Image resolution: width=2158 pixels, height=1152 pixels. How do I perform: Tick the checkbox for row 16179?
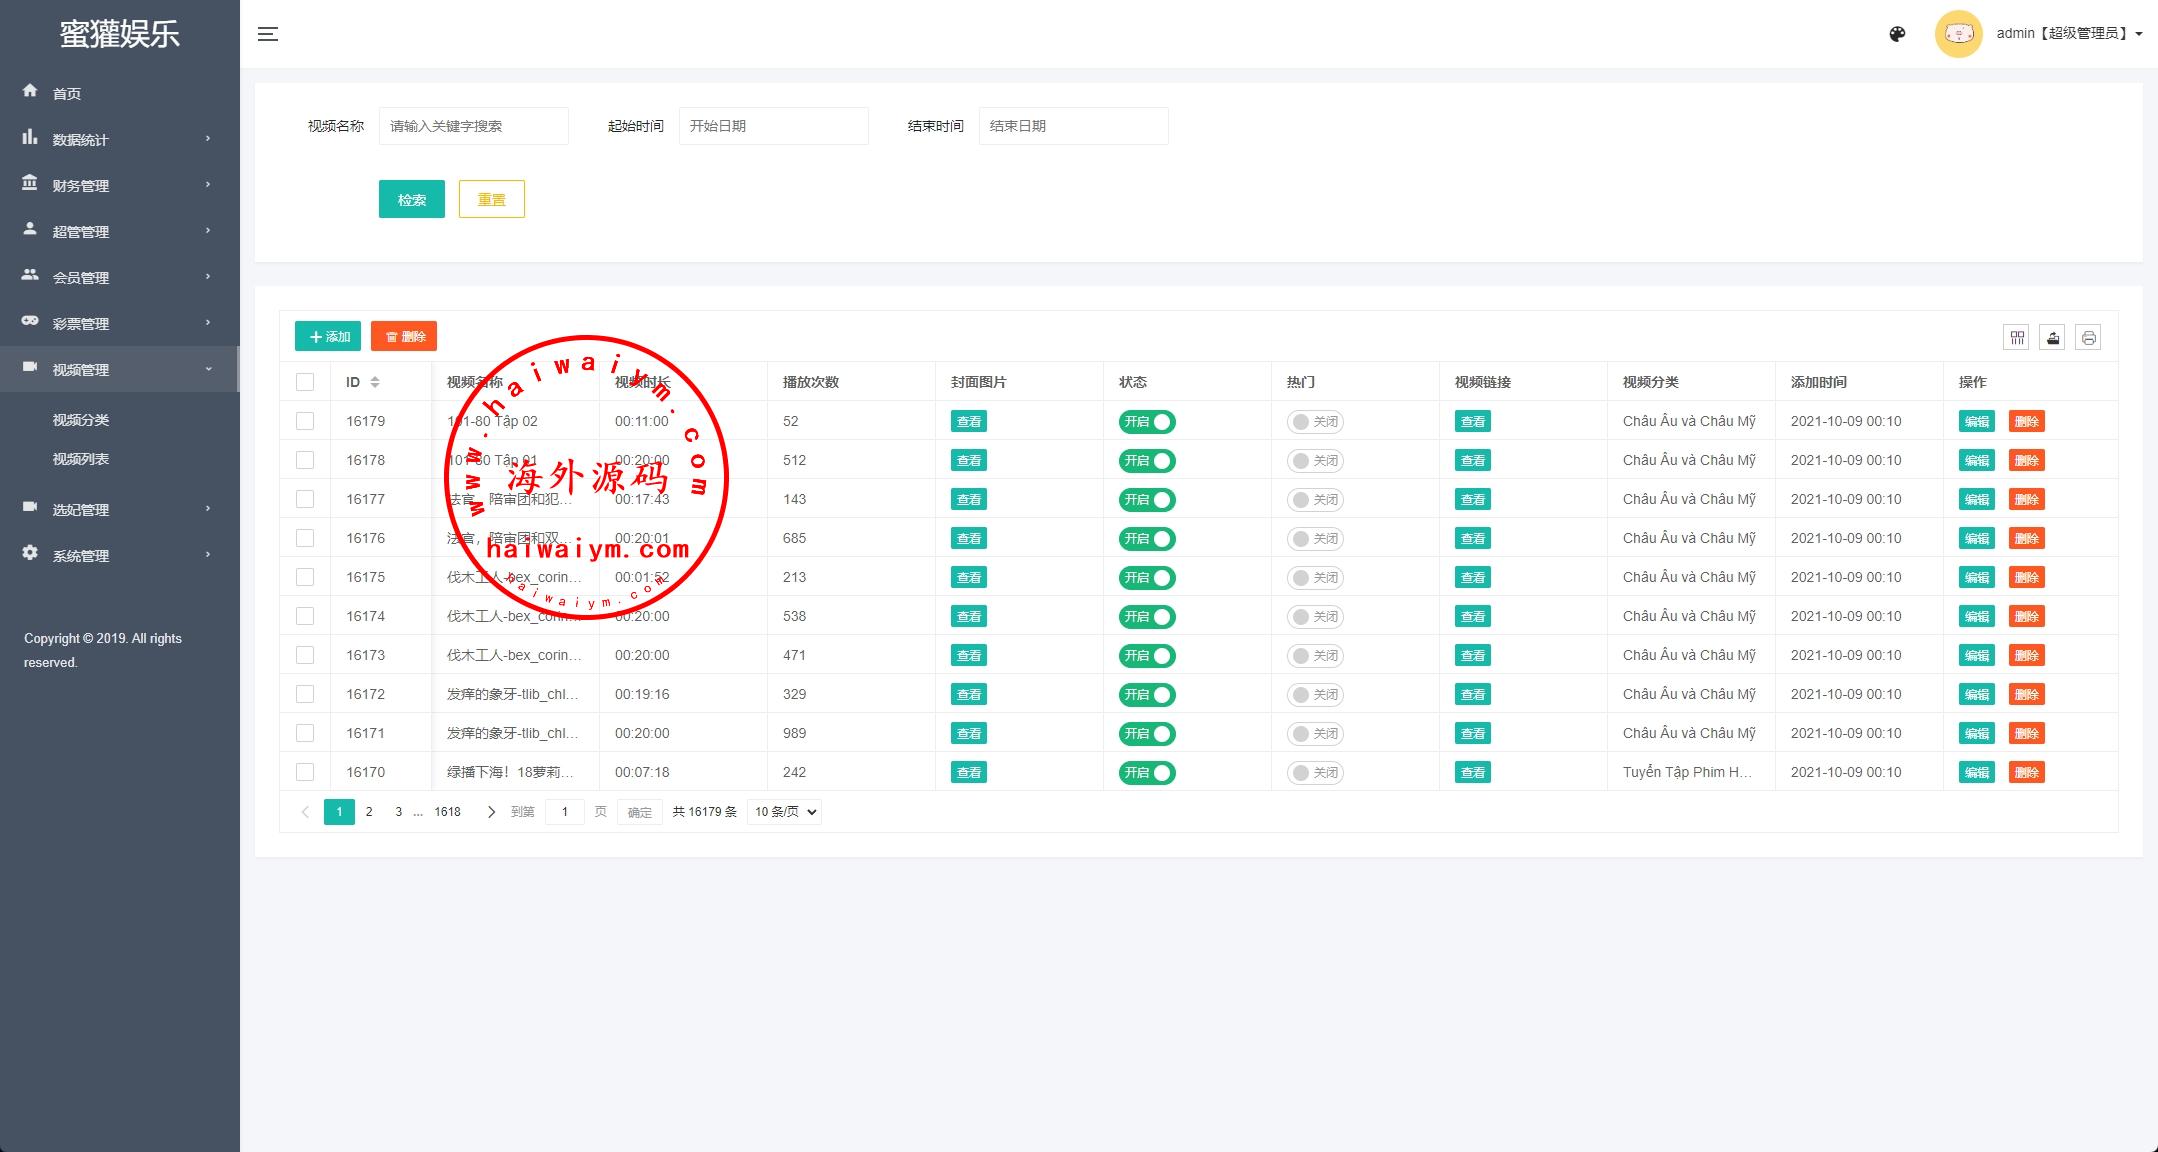coord(305,421)
